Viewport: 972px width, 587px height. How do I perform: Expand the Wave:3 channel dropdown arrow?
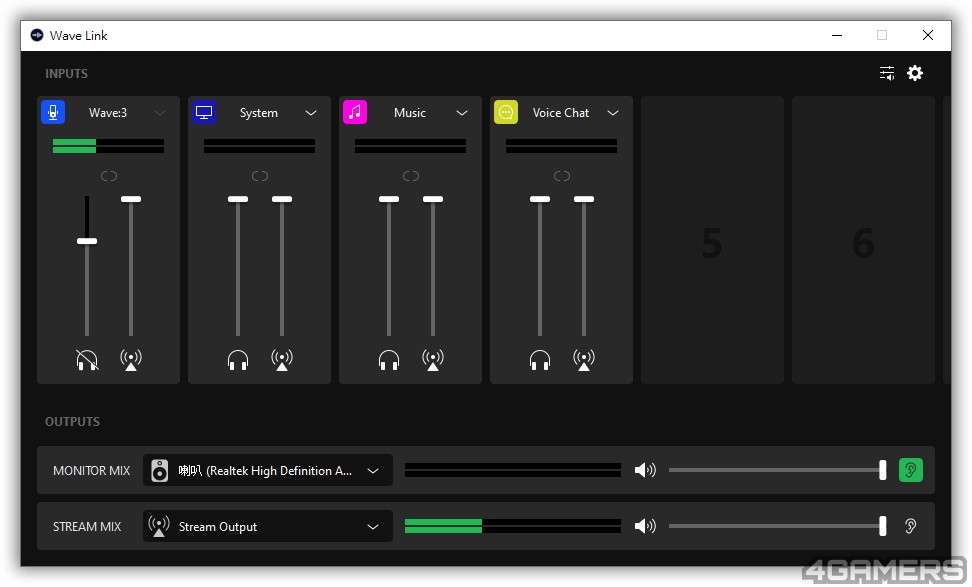(160, 113)
